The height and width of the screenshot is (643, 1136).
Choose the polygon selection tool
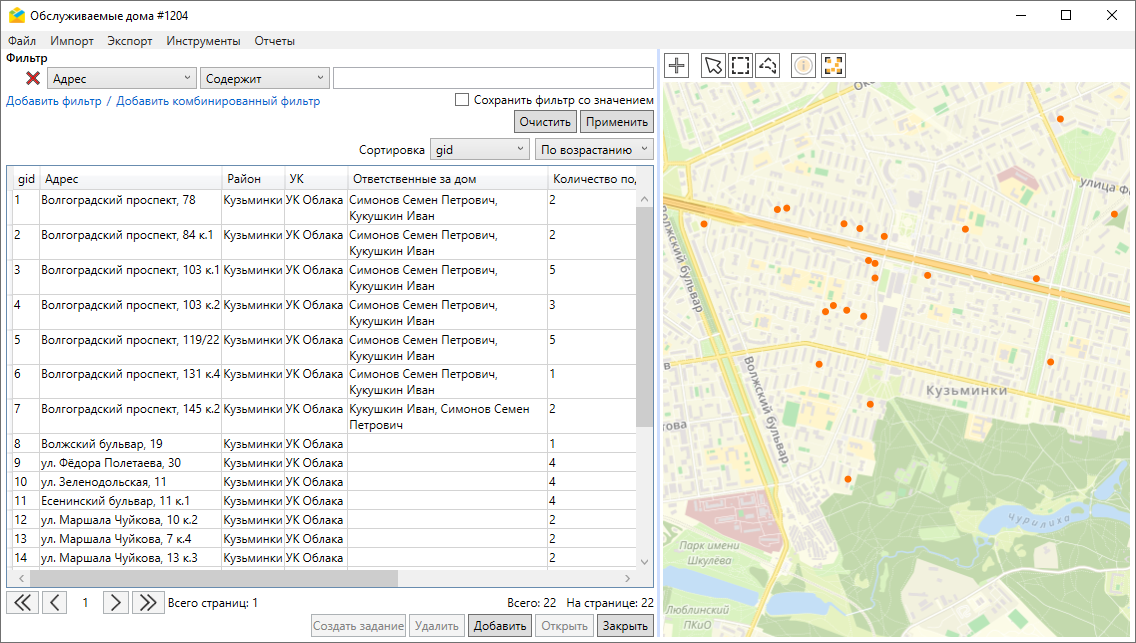coord(768,66)
